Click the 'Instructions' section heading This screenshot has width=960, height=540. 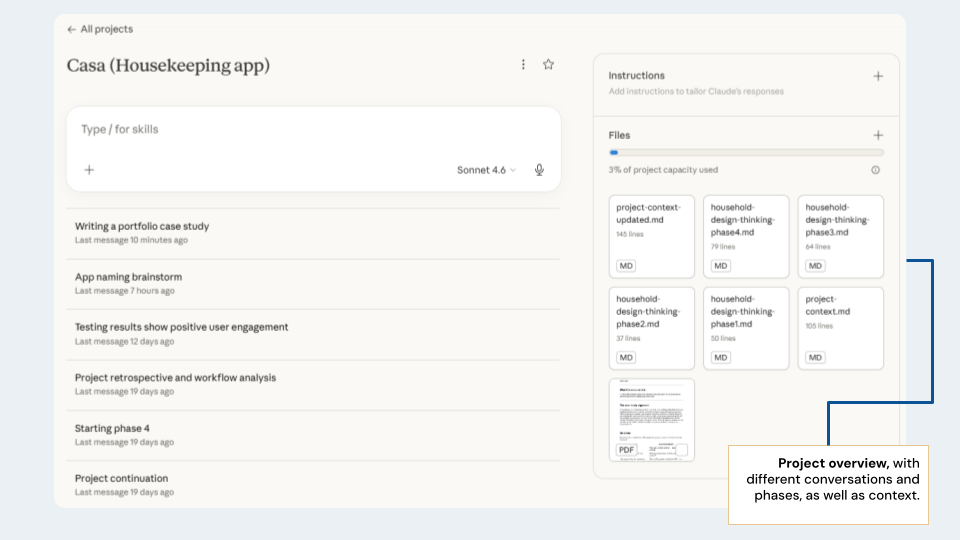coord(636,75)
